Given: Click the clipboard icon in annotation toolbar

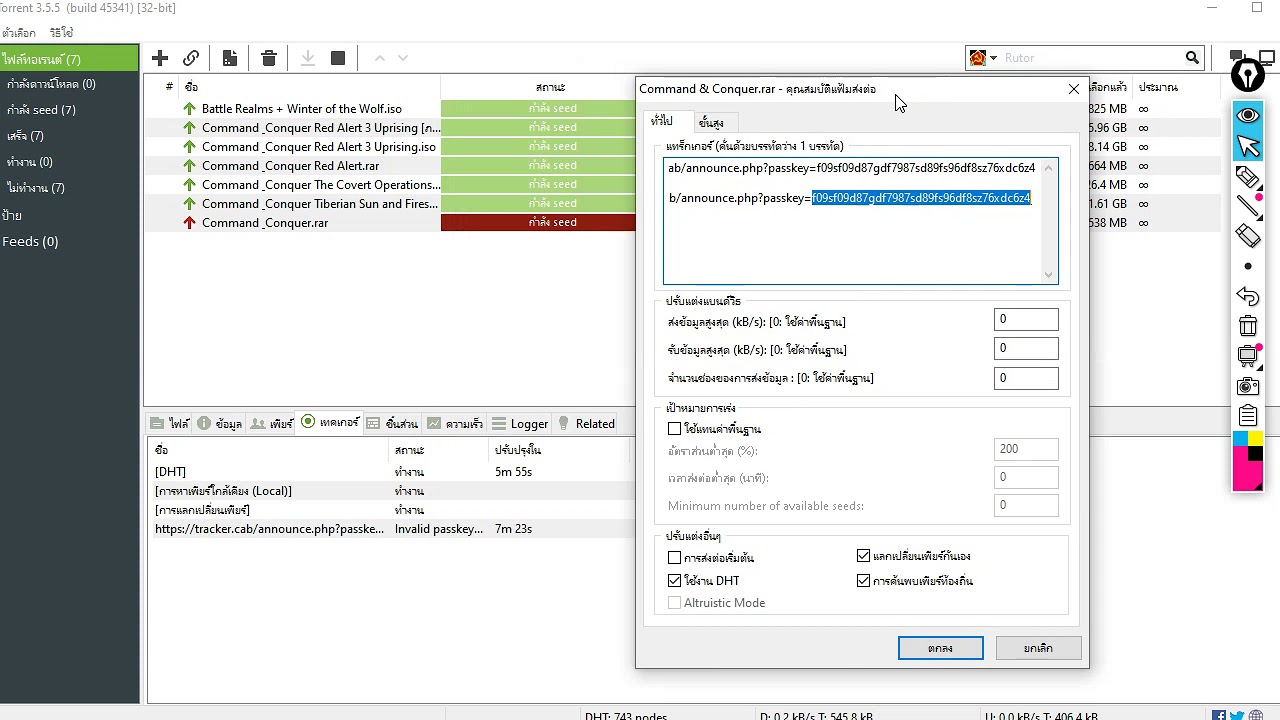Looking at the screenshot, I should 1248,416.
